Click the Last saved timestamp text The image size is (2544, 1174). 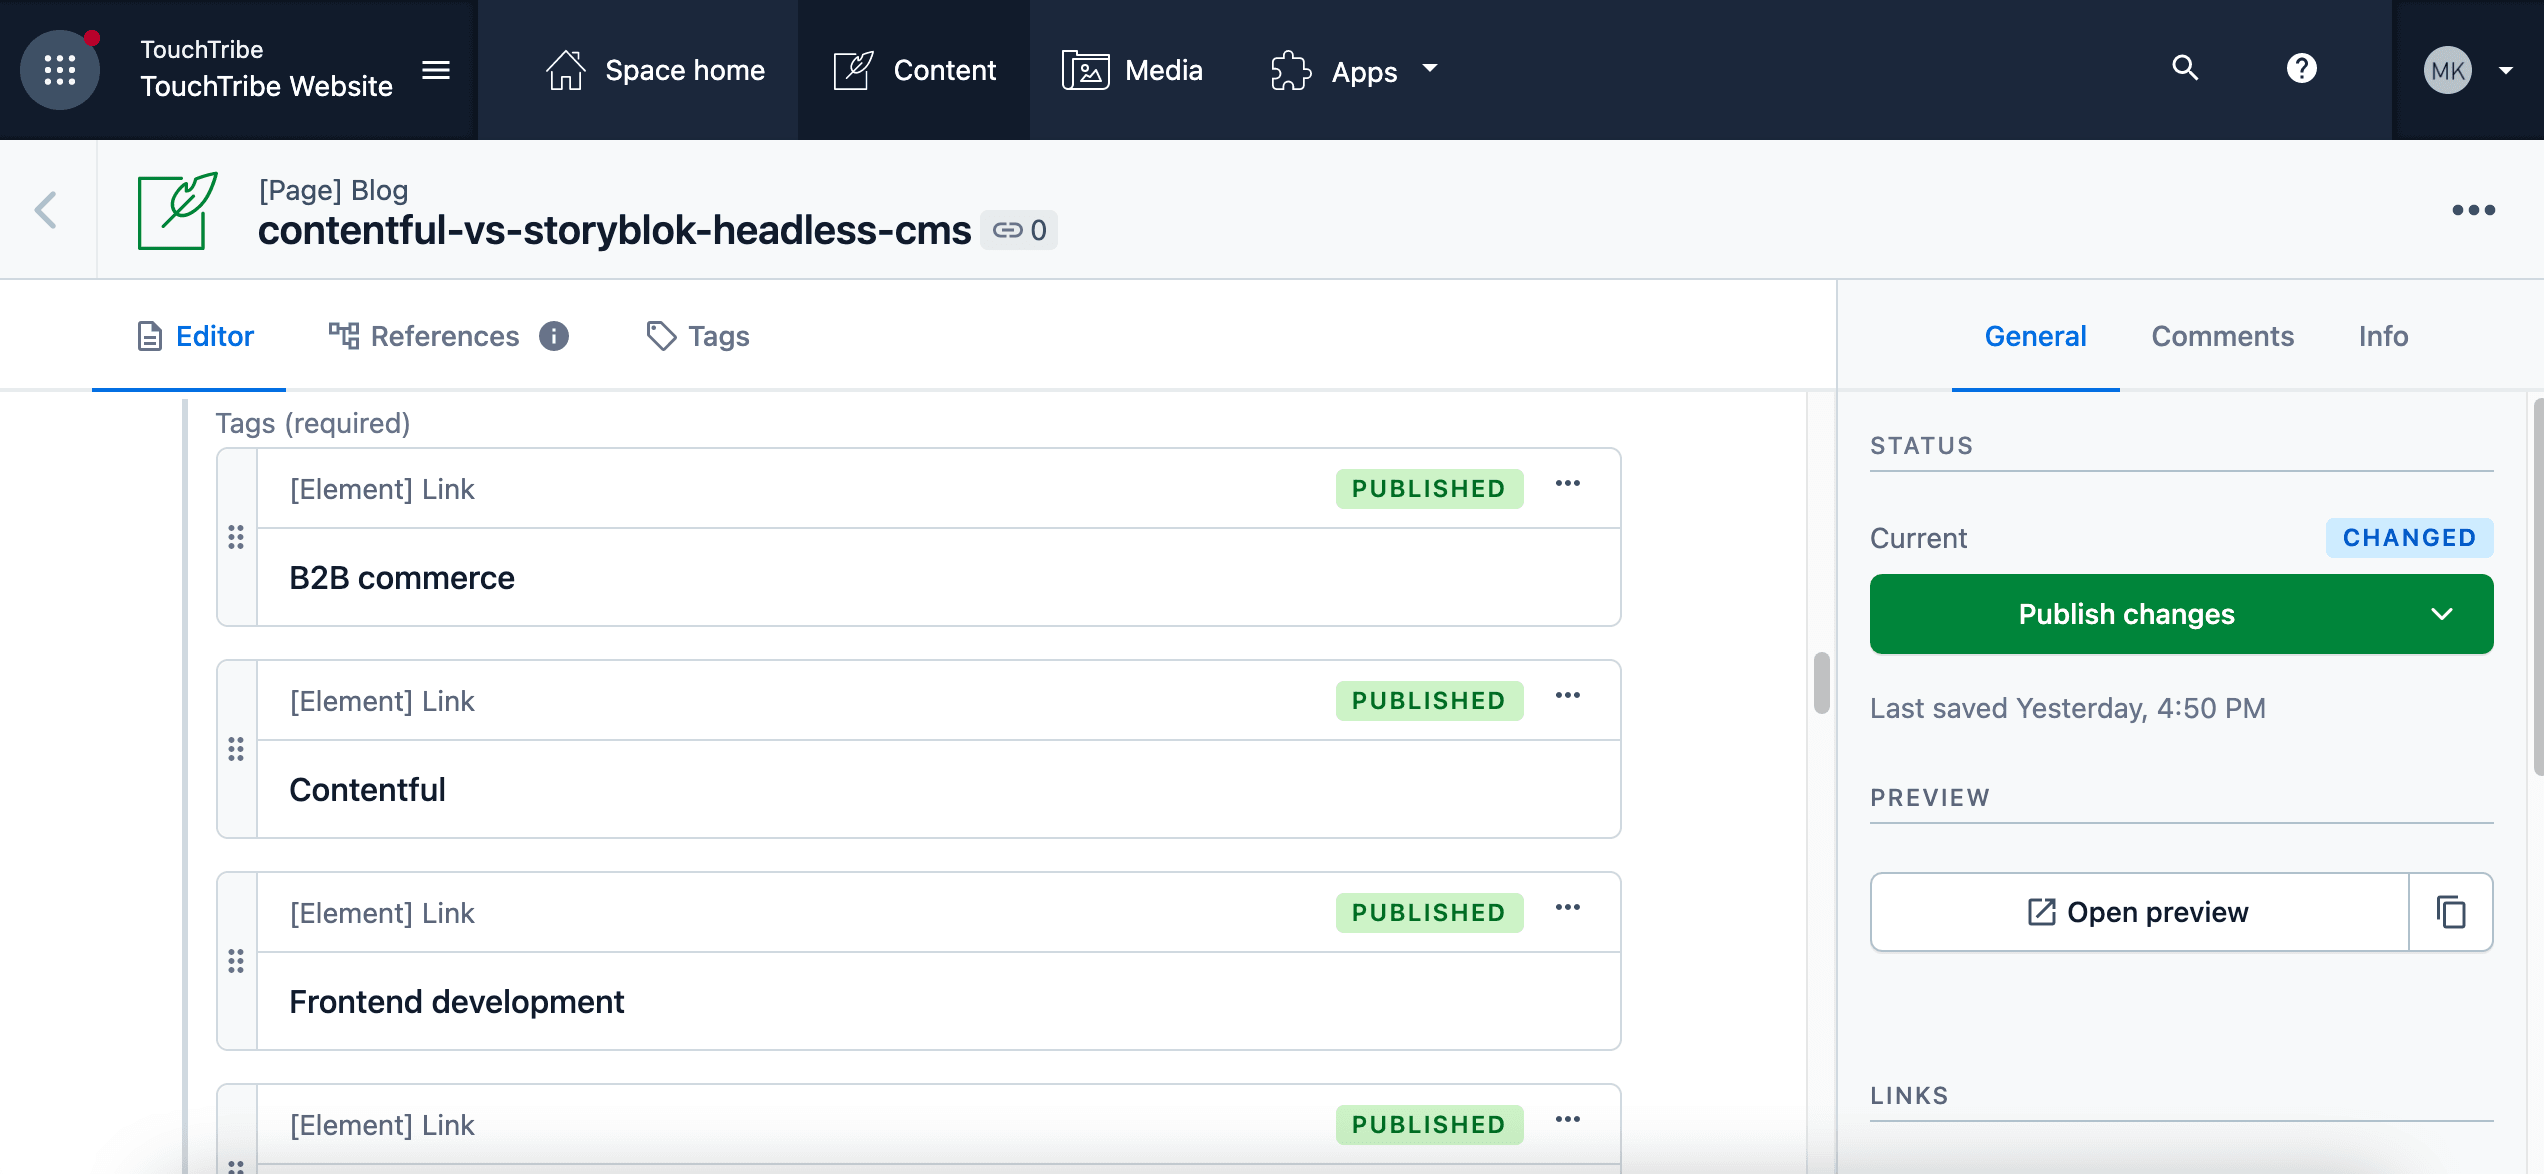point(2068,708)
